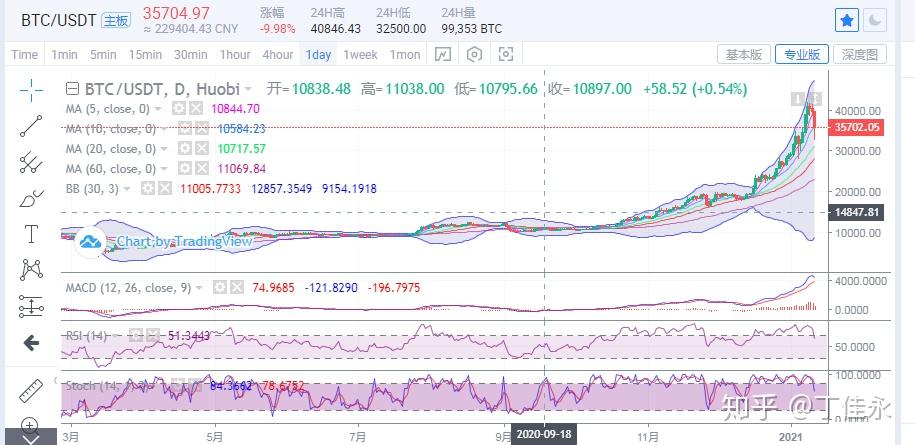Open settings for the MA 5 indicator
This screenshot has width=915, height=445.
pyautogui.click(x=179, y=108)
